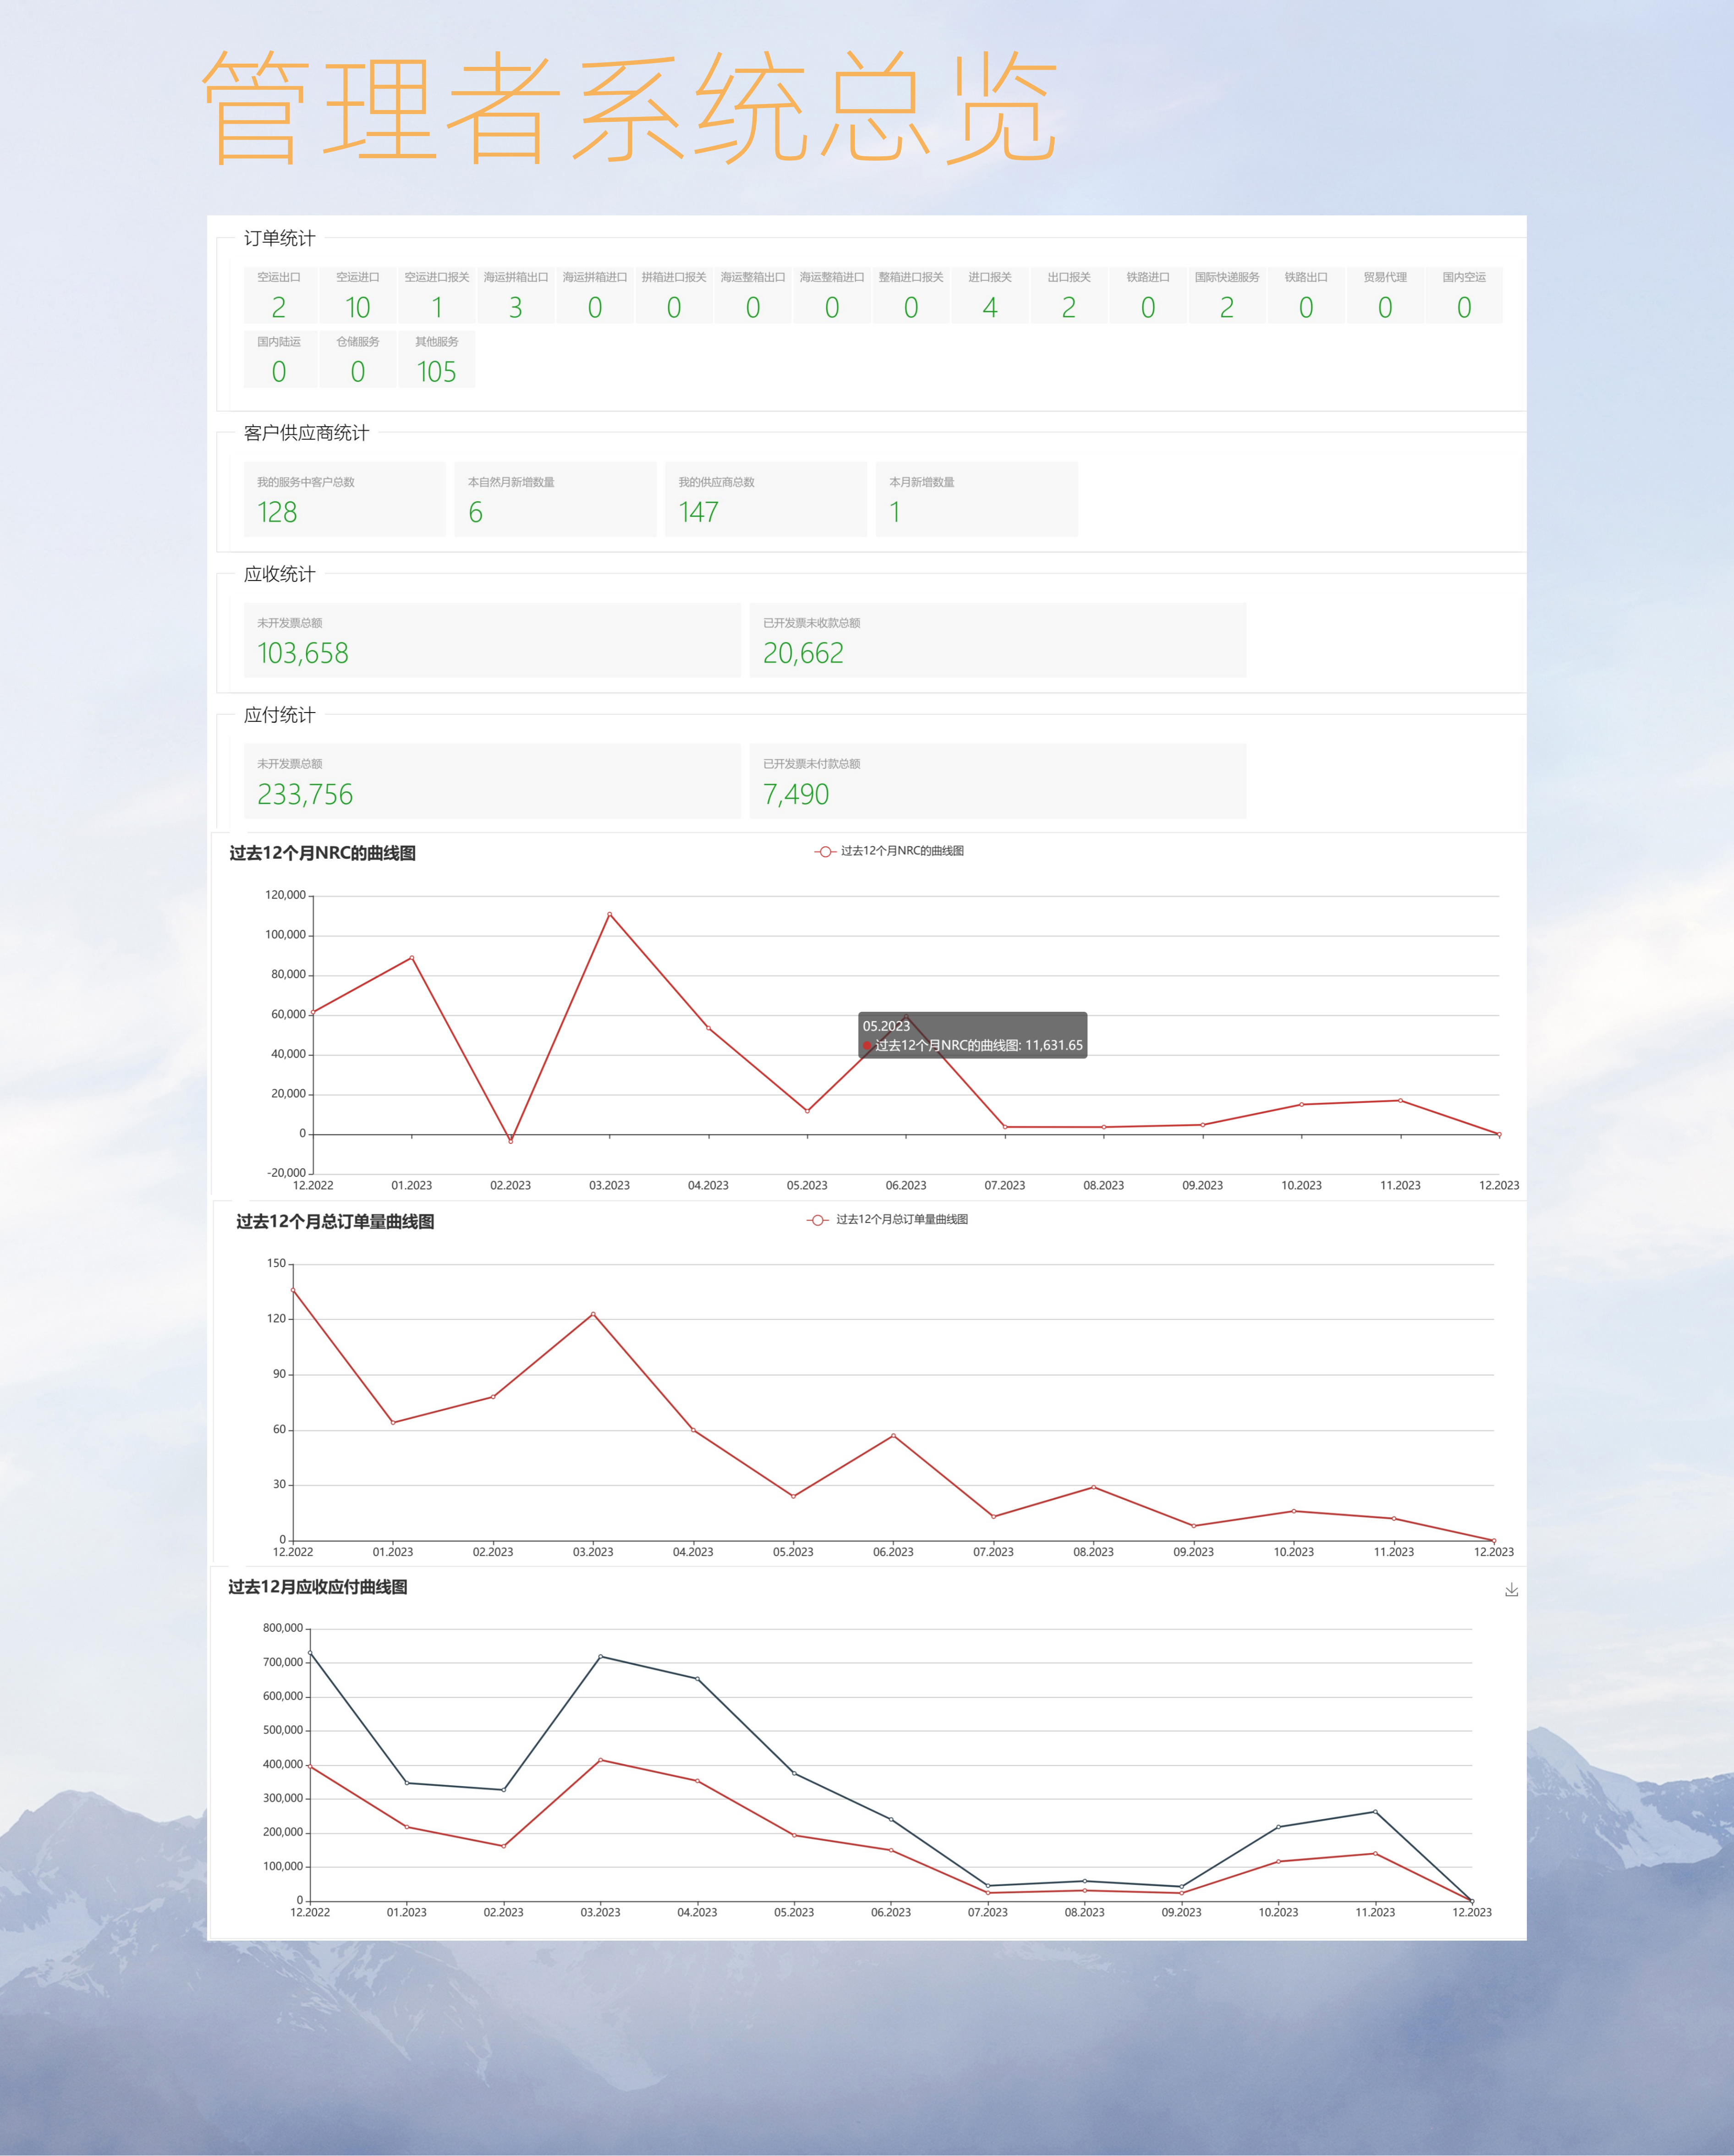
Task: Click 未开发票总额 value 233,756 under 应付统计
Action: (305, 794)
